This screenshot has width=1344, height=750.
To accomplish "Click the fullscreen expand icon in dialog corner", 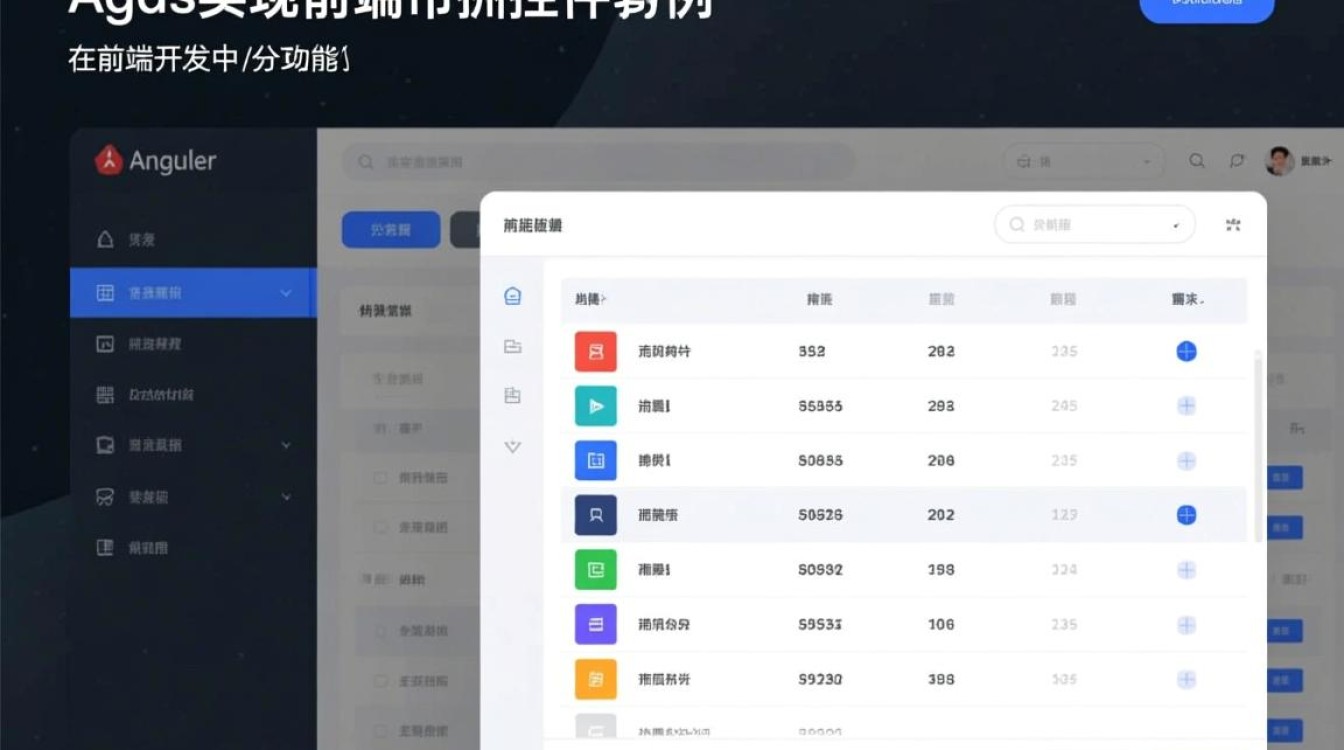I will point(1233,225).
